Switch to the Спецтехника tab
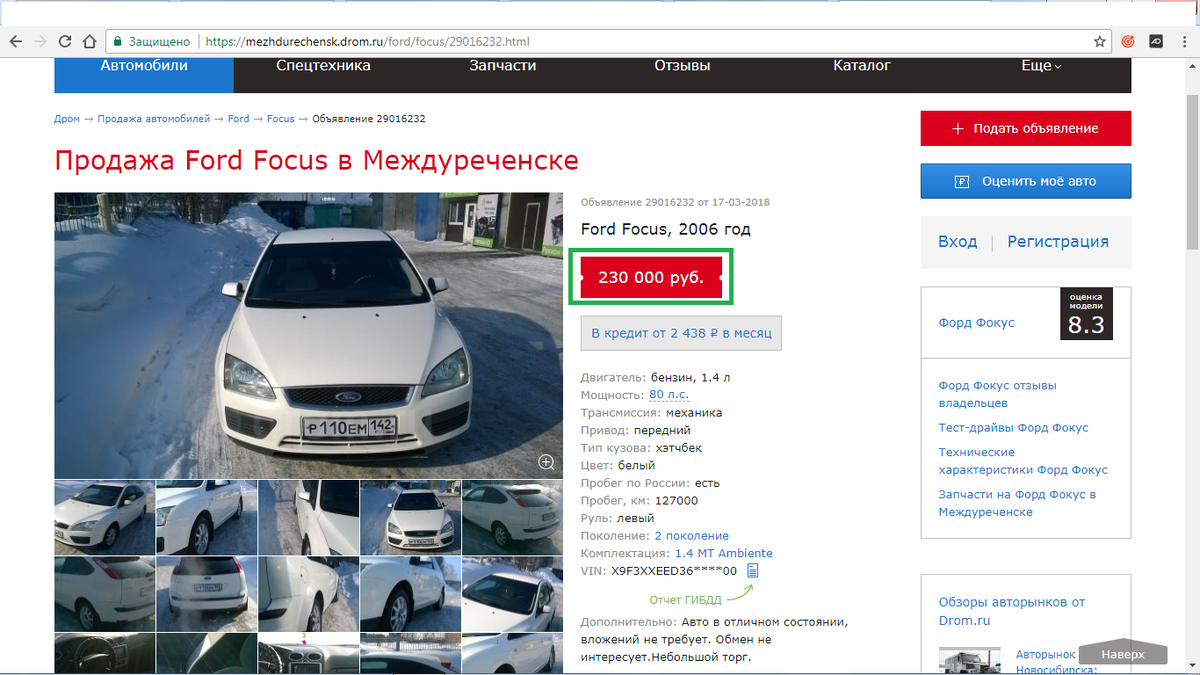Image resolution: width=1200 pixels, height=675 pixels. tap(323, 66)
